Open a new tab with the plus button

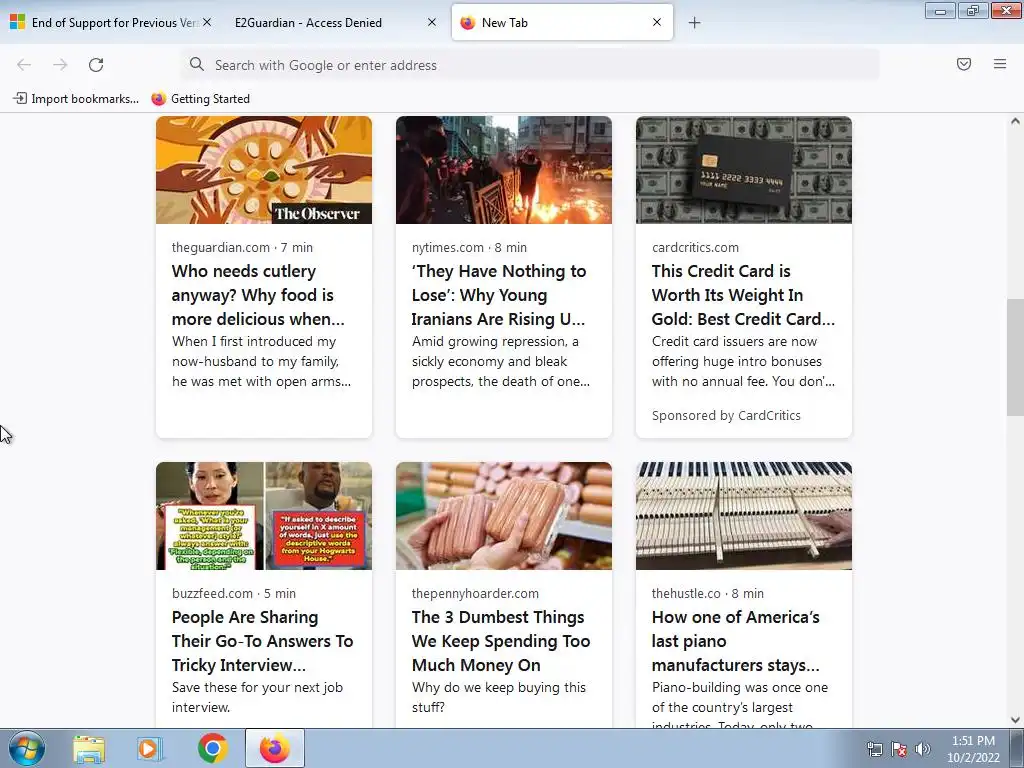[694, 23]
